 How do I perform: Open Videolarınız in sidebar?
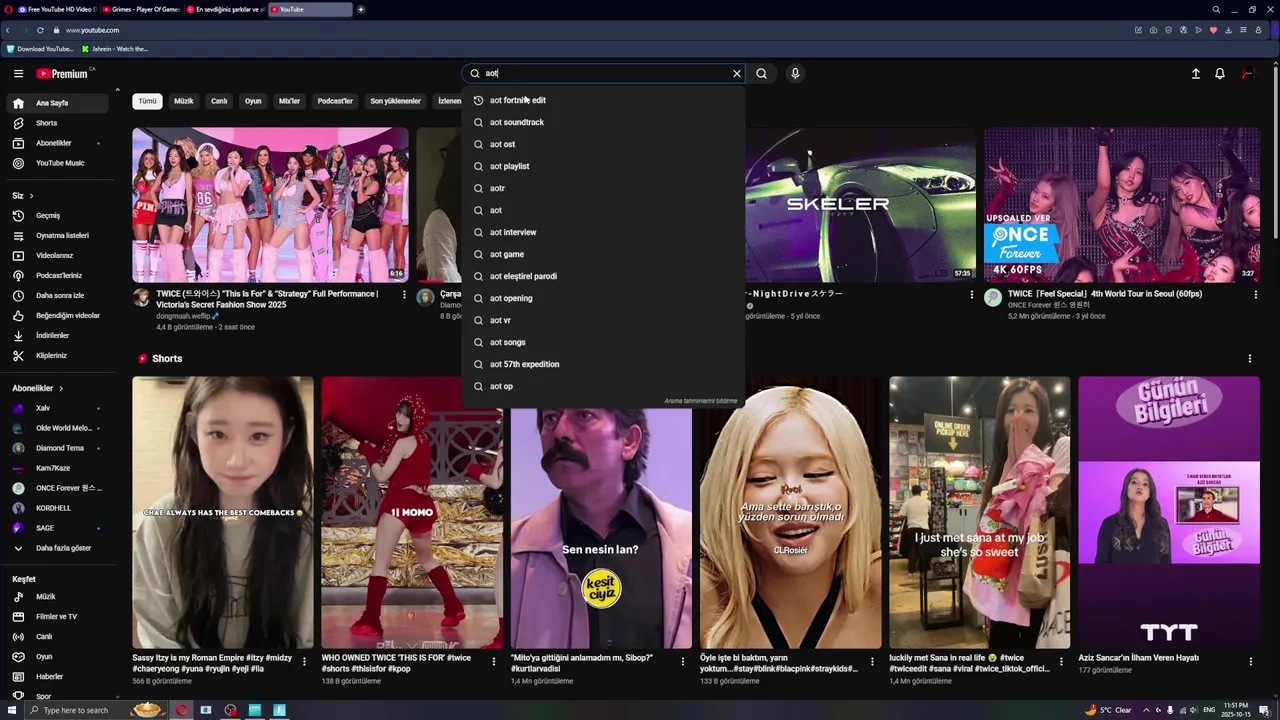pyautogui.click(x=59, y=255)
